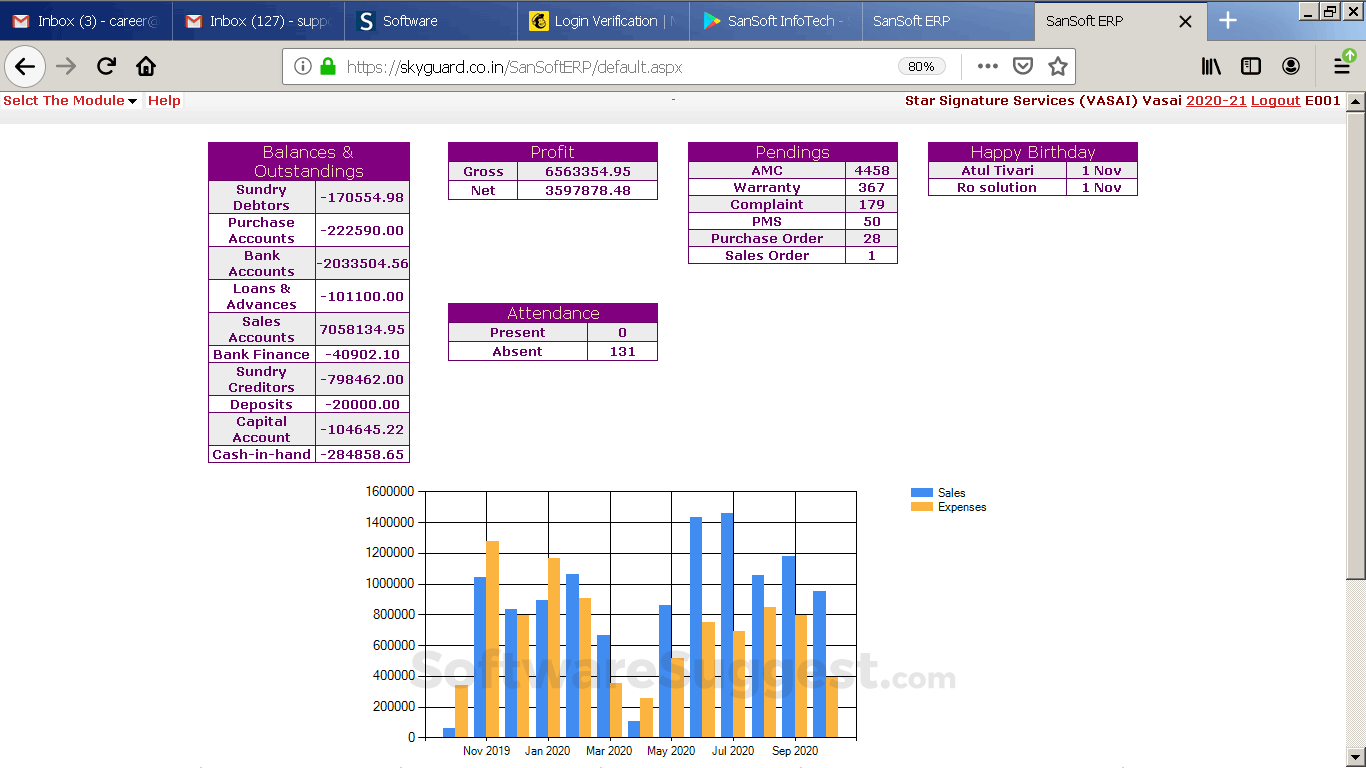This screenshot has width=1366, height=768.
Task: Show site information via the padlock icon
Action: [327, 67]
